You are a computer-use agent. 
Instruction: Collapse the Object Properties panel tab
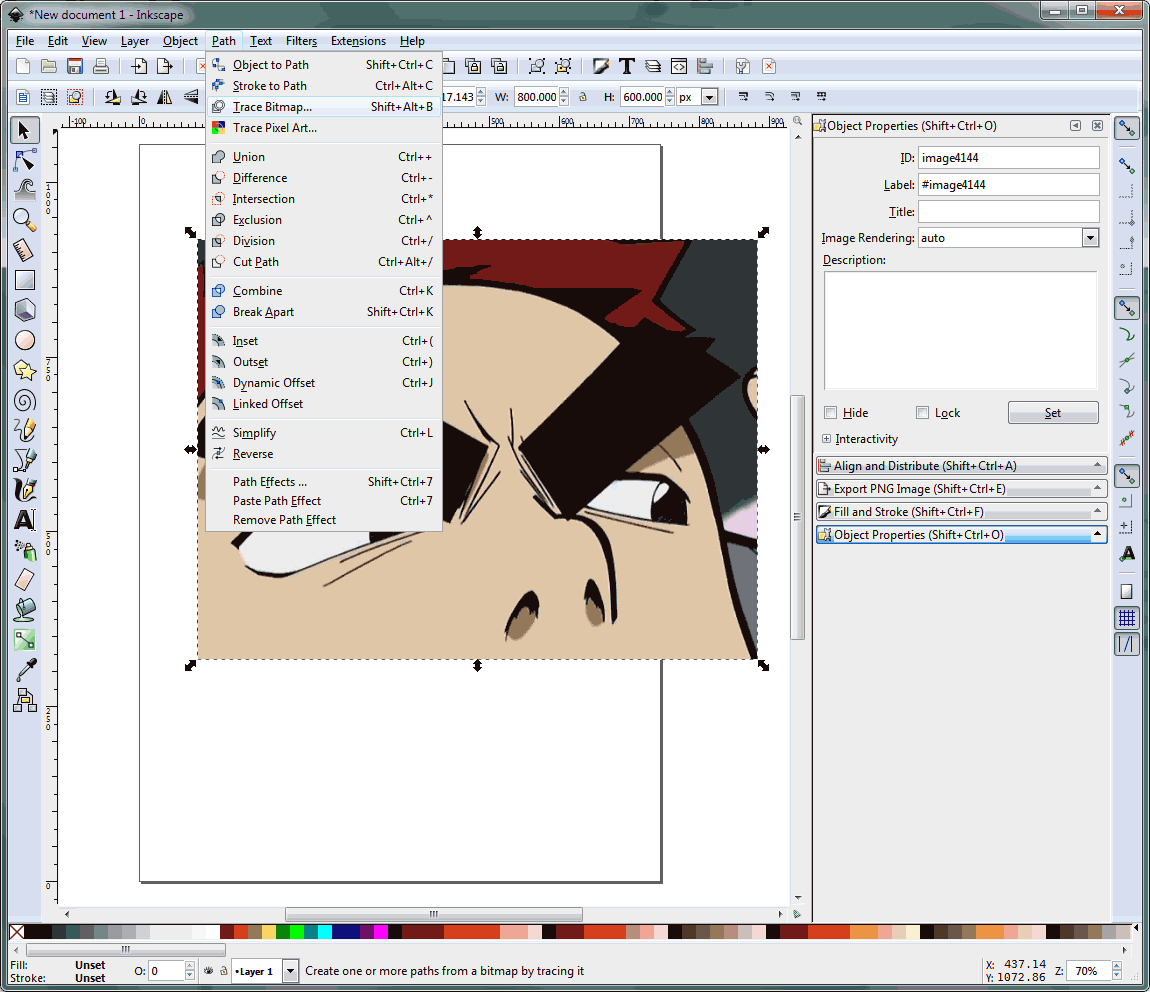[x=961, y=534]
